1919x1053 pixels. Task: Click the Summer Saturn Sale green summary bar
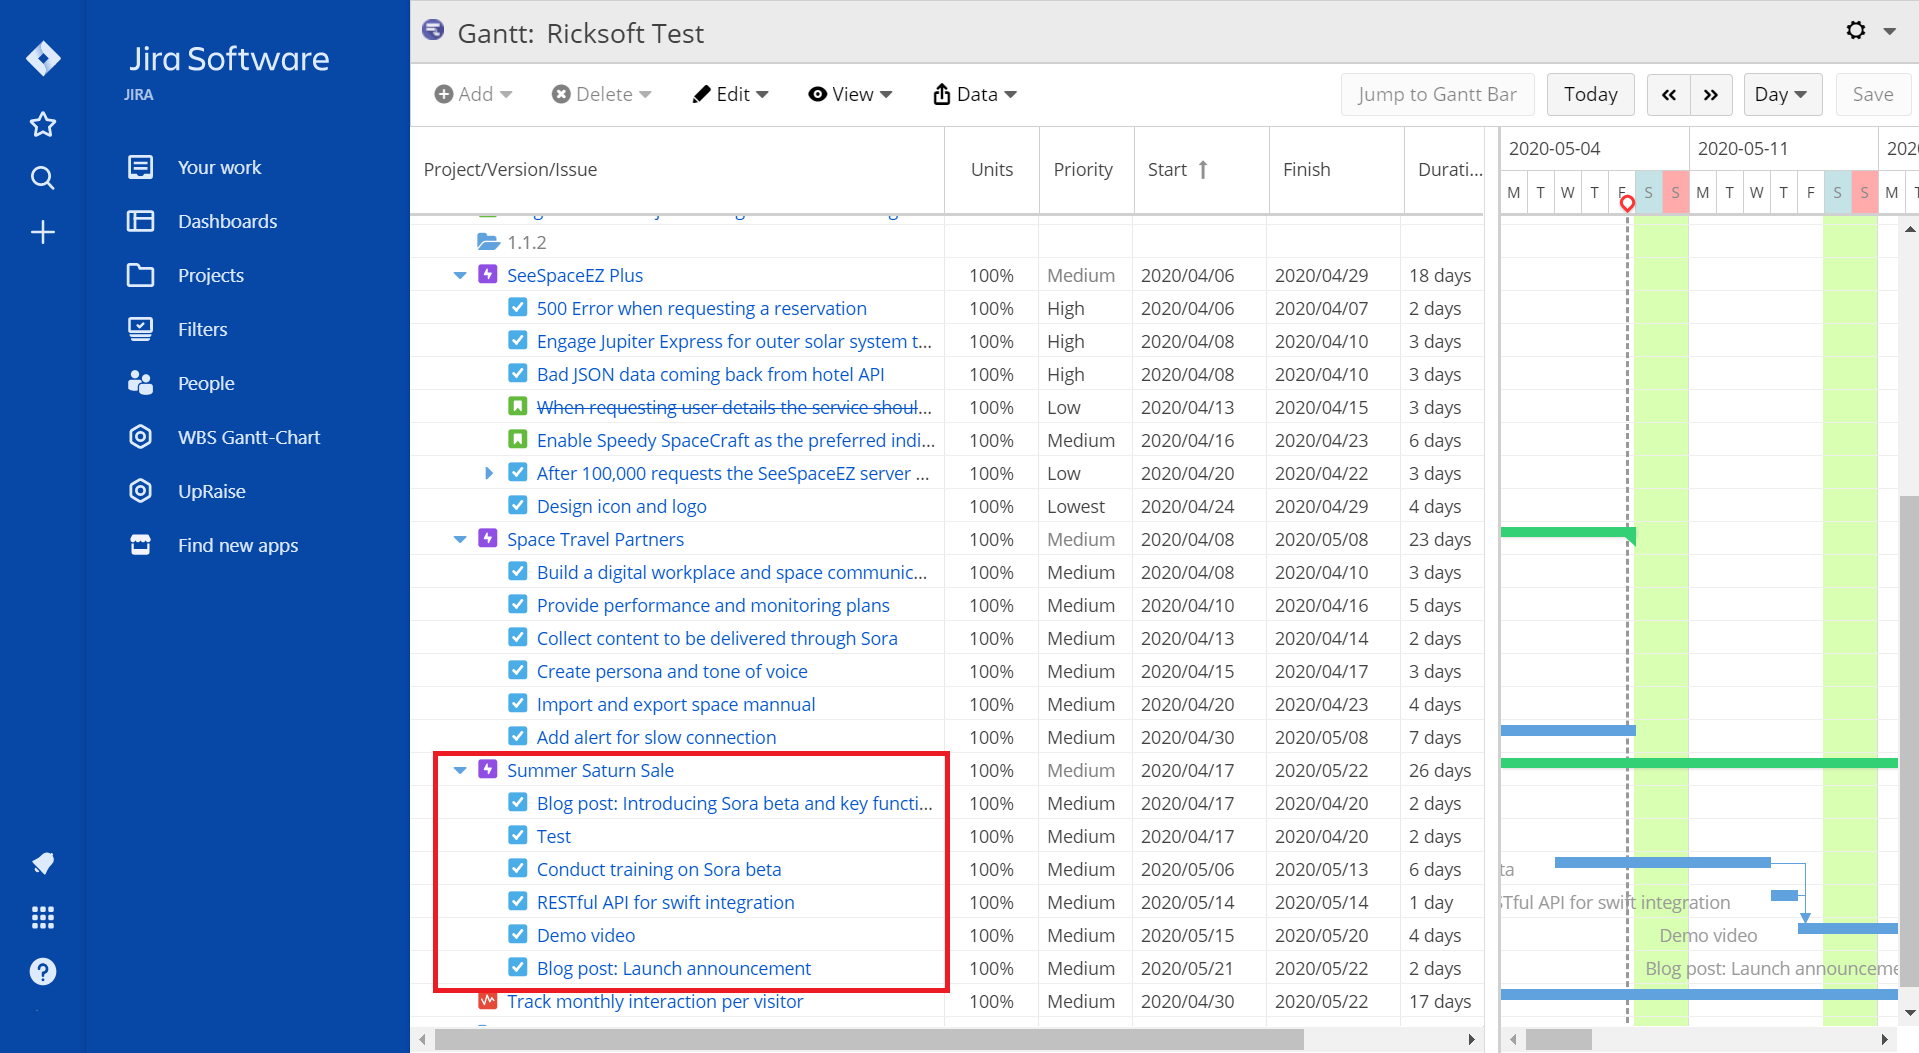(1699, 763)
